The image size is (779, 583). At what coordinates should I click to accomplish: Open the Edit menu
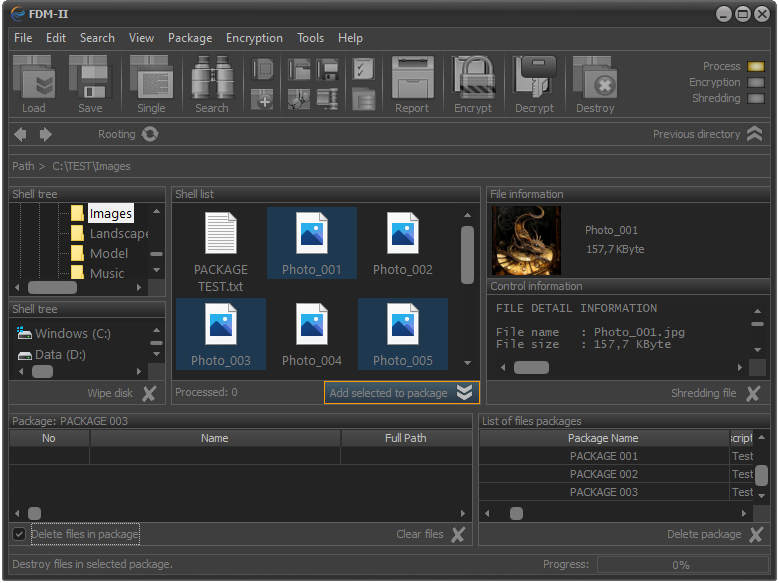click(x=56, y=38)
